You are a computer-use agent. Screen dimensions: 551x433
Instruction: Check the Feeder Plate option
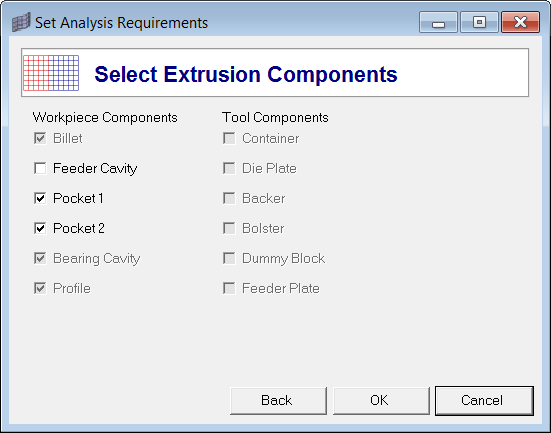(229, 288)
